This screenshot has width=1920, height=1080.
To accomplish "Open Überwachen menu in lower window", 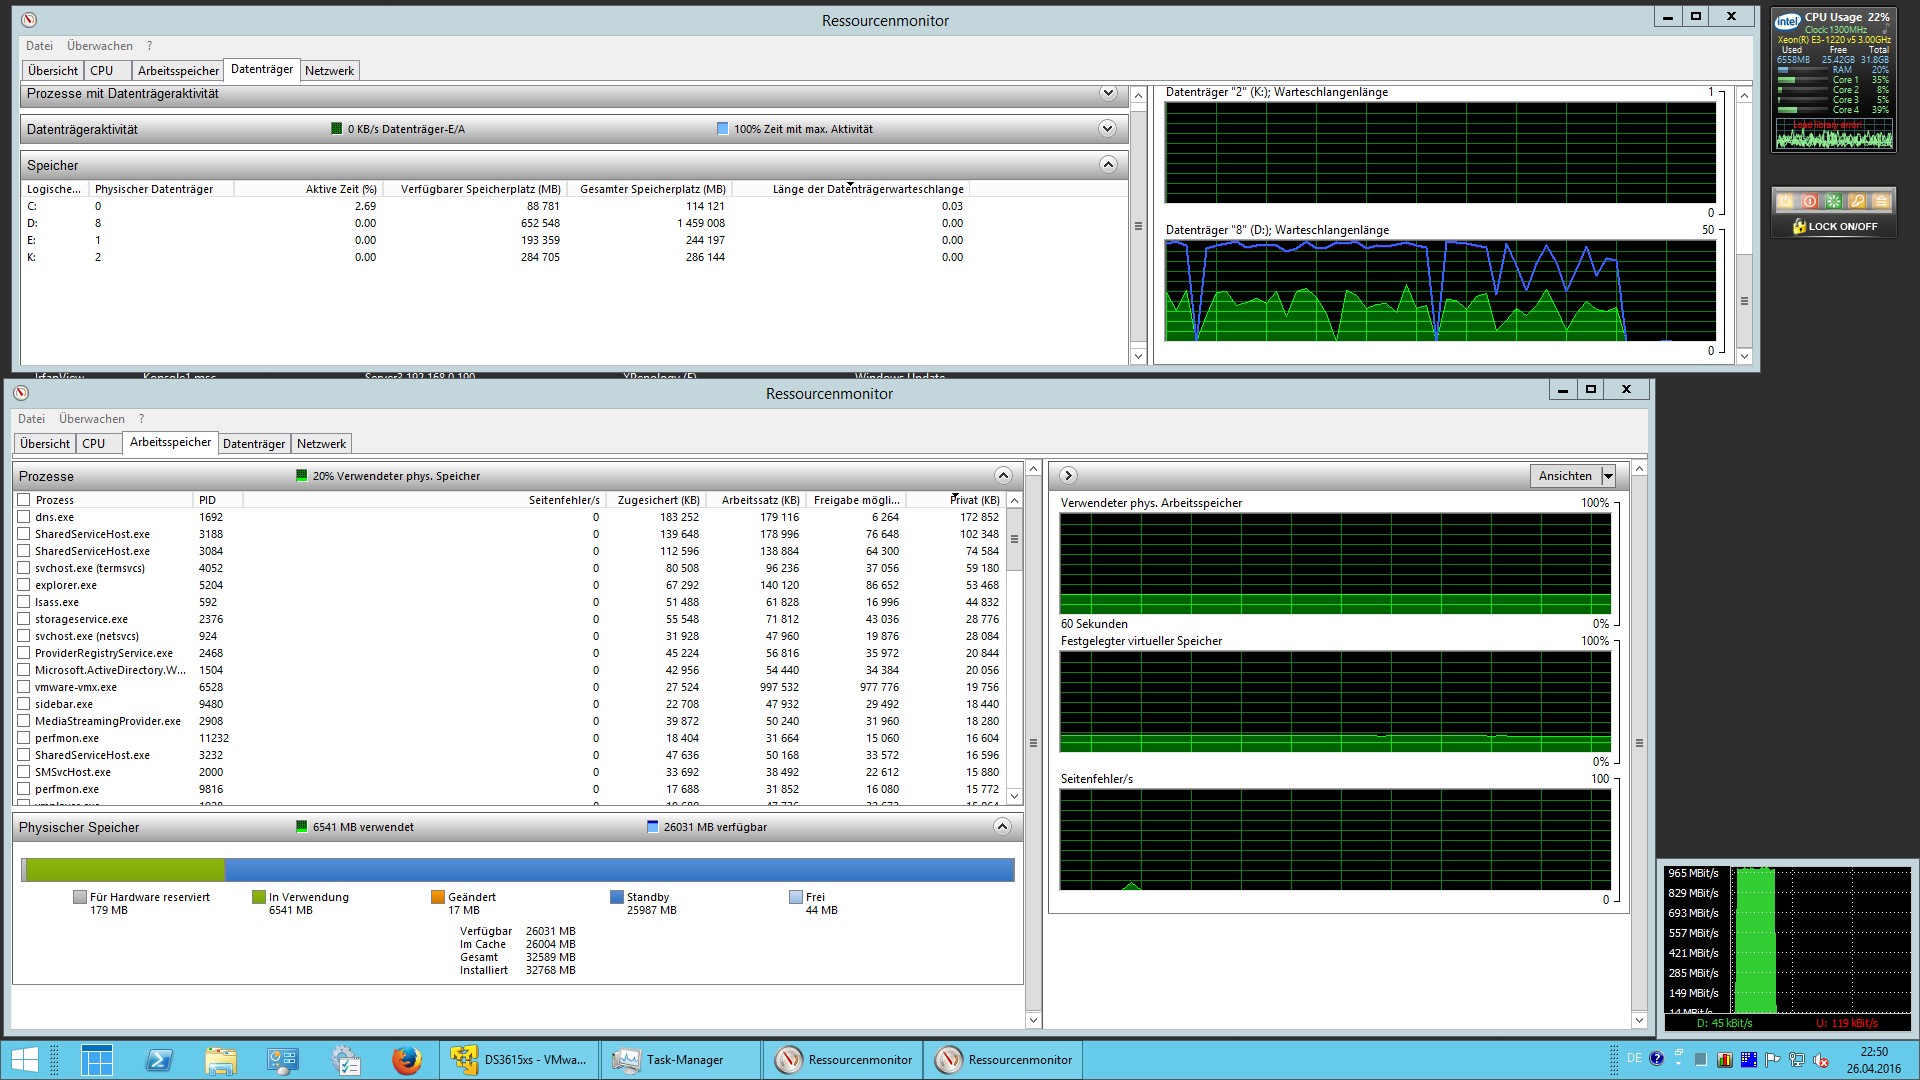I will tap(92, 419).
